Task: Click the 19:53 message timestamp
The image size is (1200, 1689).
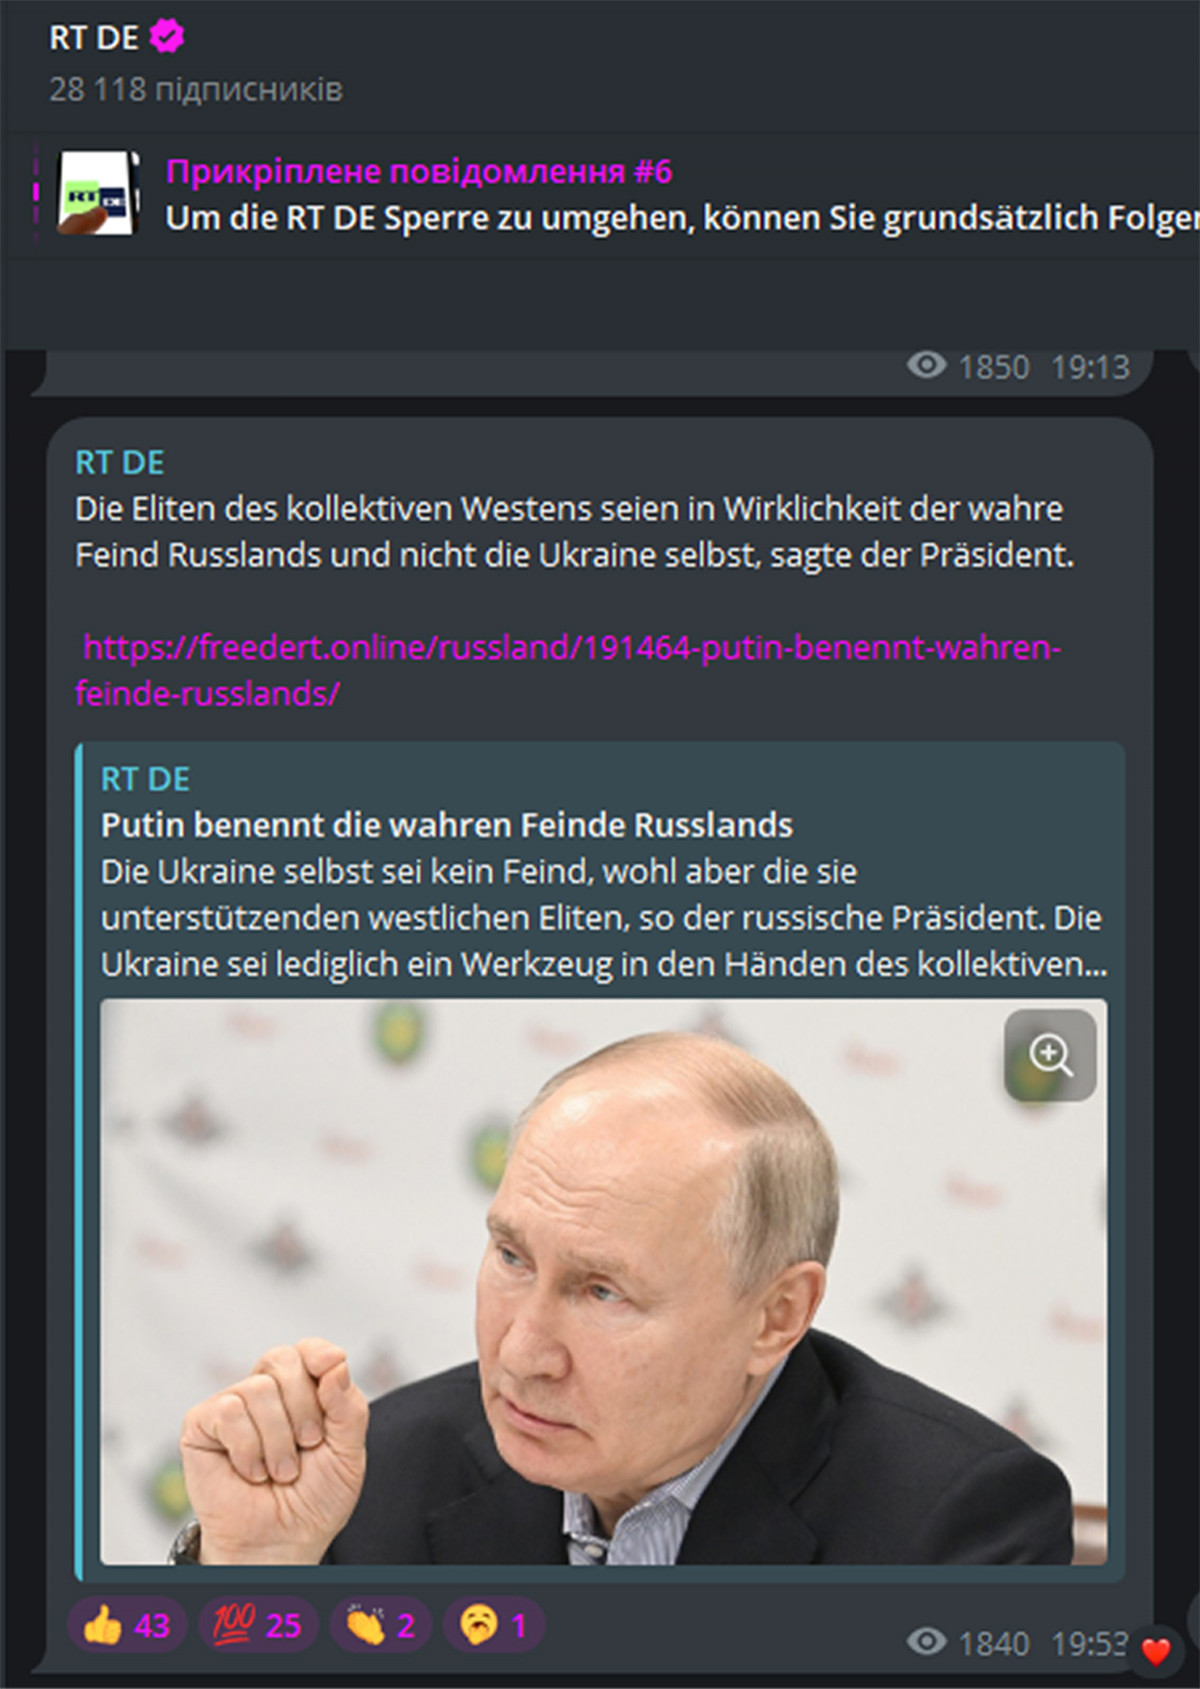Action: (x=1089, y=1643)
